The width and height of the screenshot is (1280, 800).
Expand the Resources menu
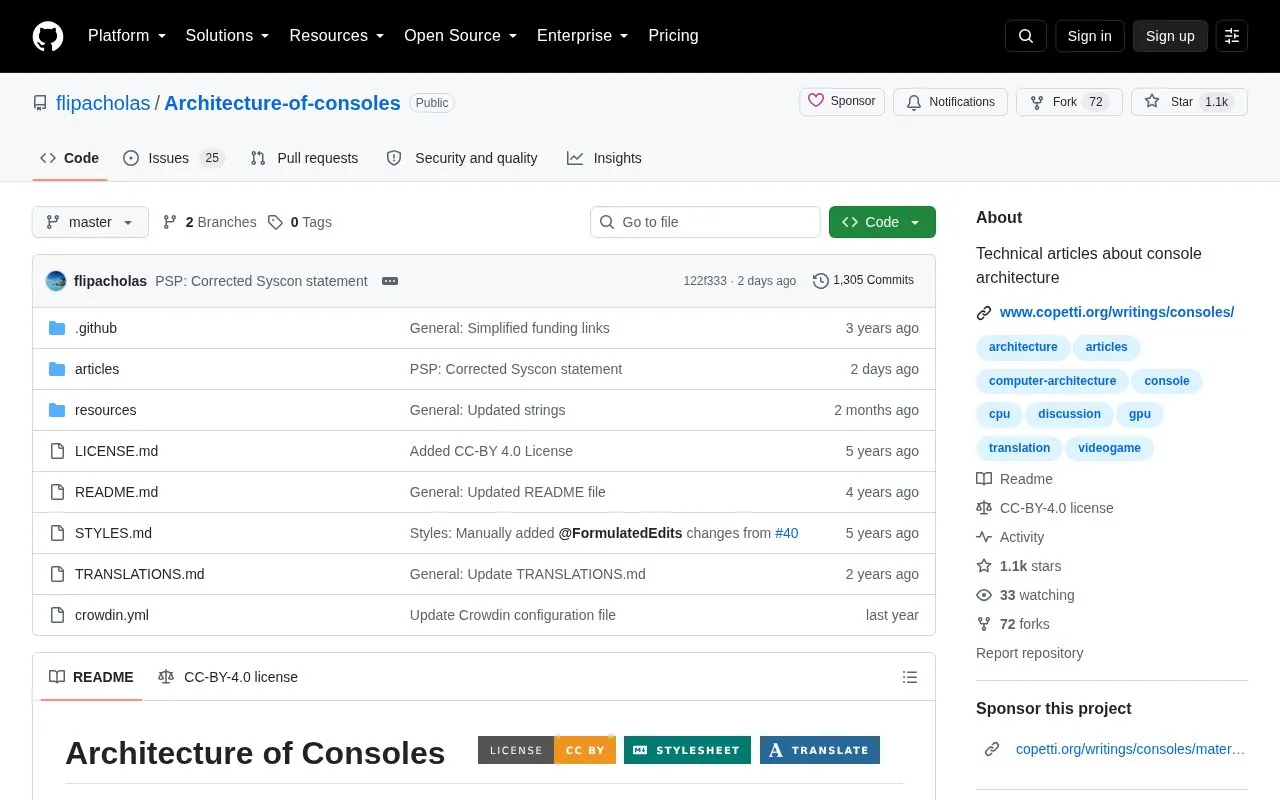coord(337,36)
